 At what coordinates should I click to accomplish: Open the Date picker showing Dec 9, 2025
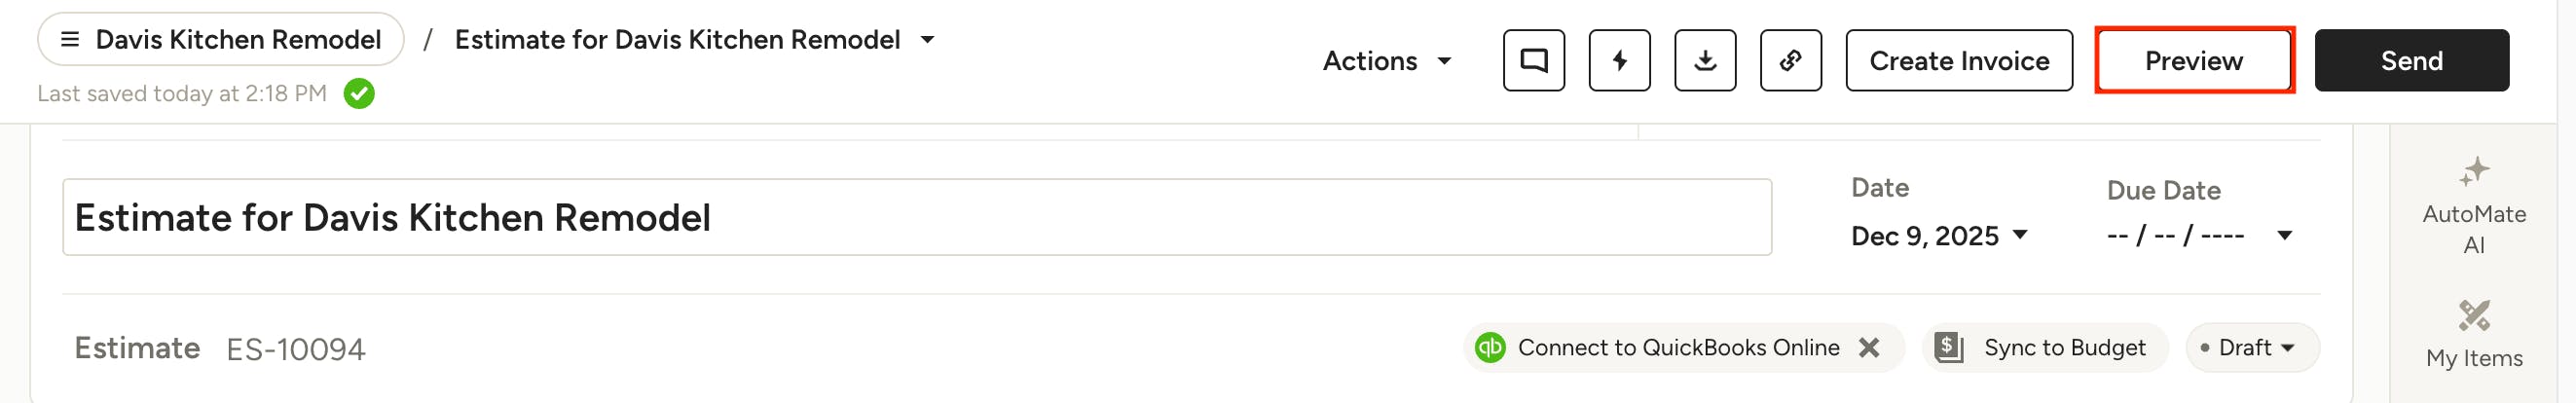(1938, 236)
